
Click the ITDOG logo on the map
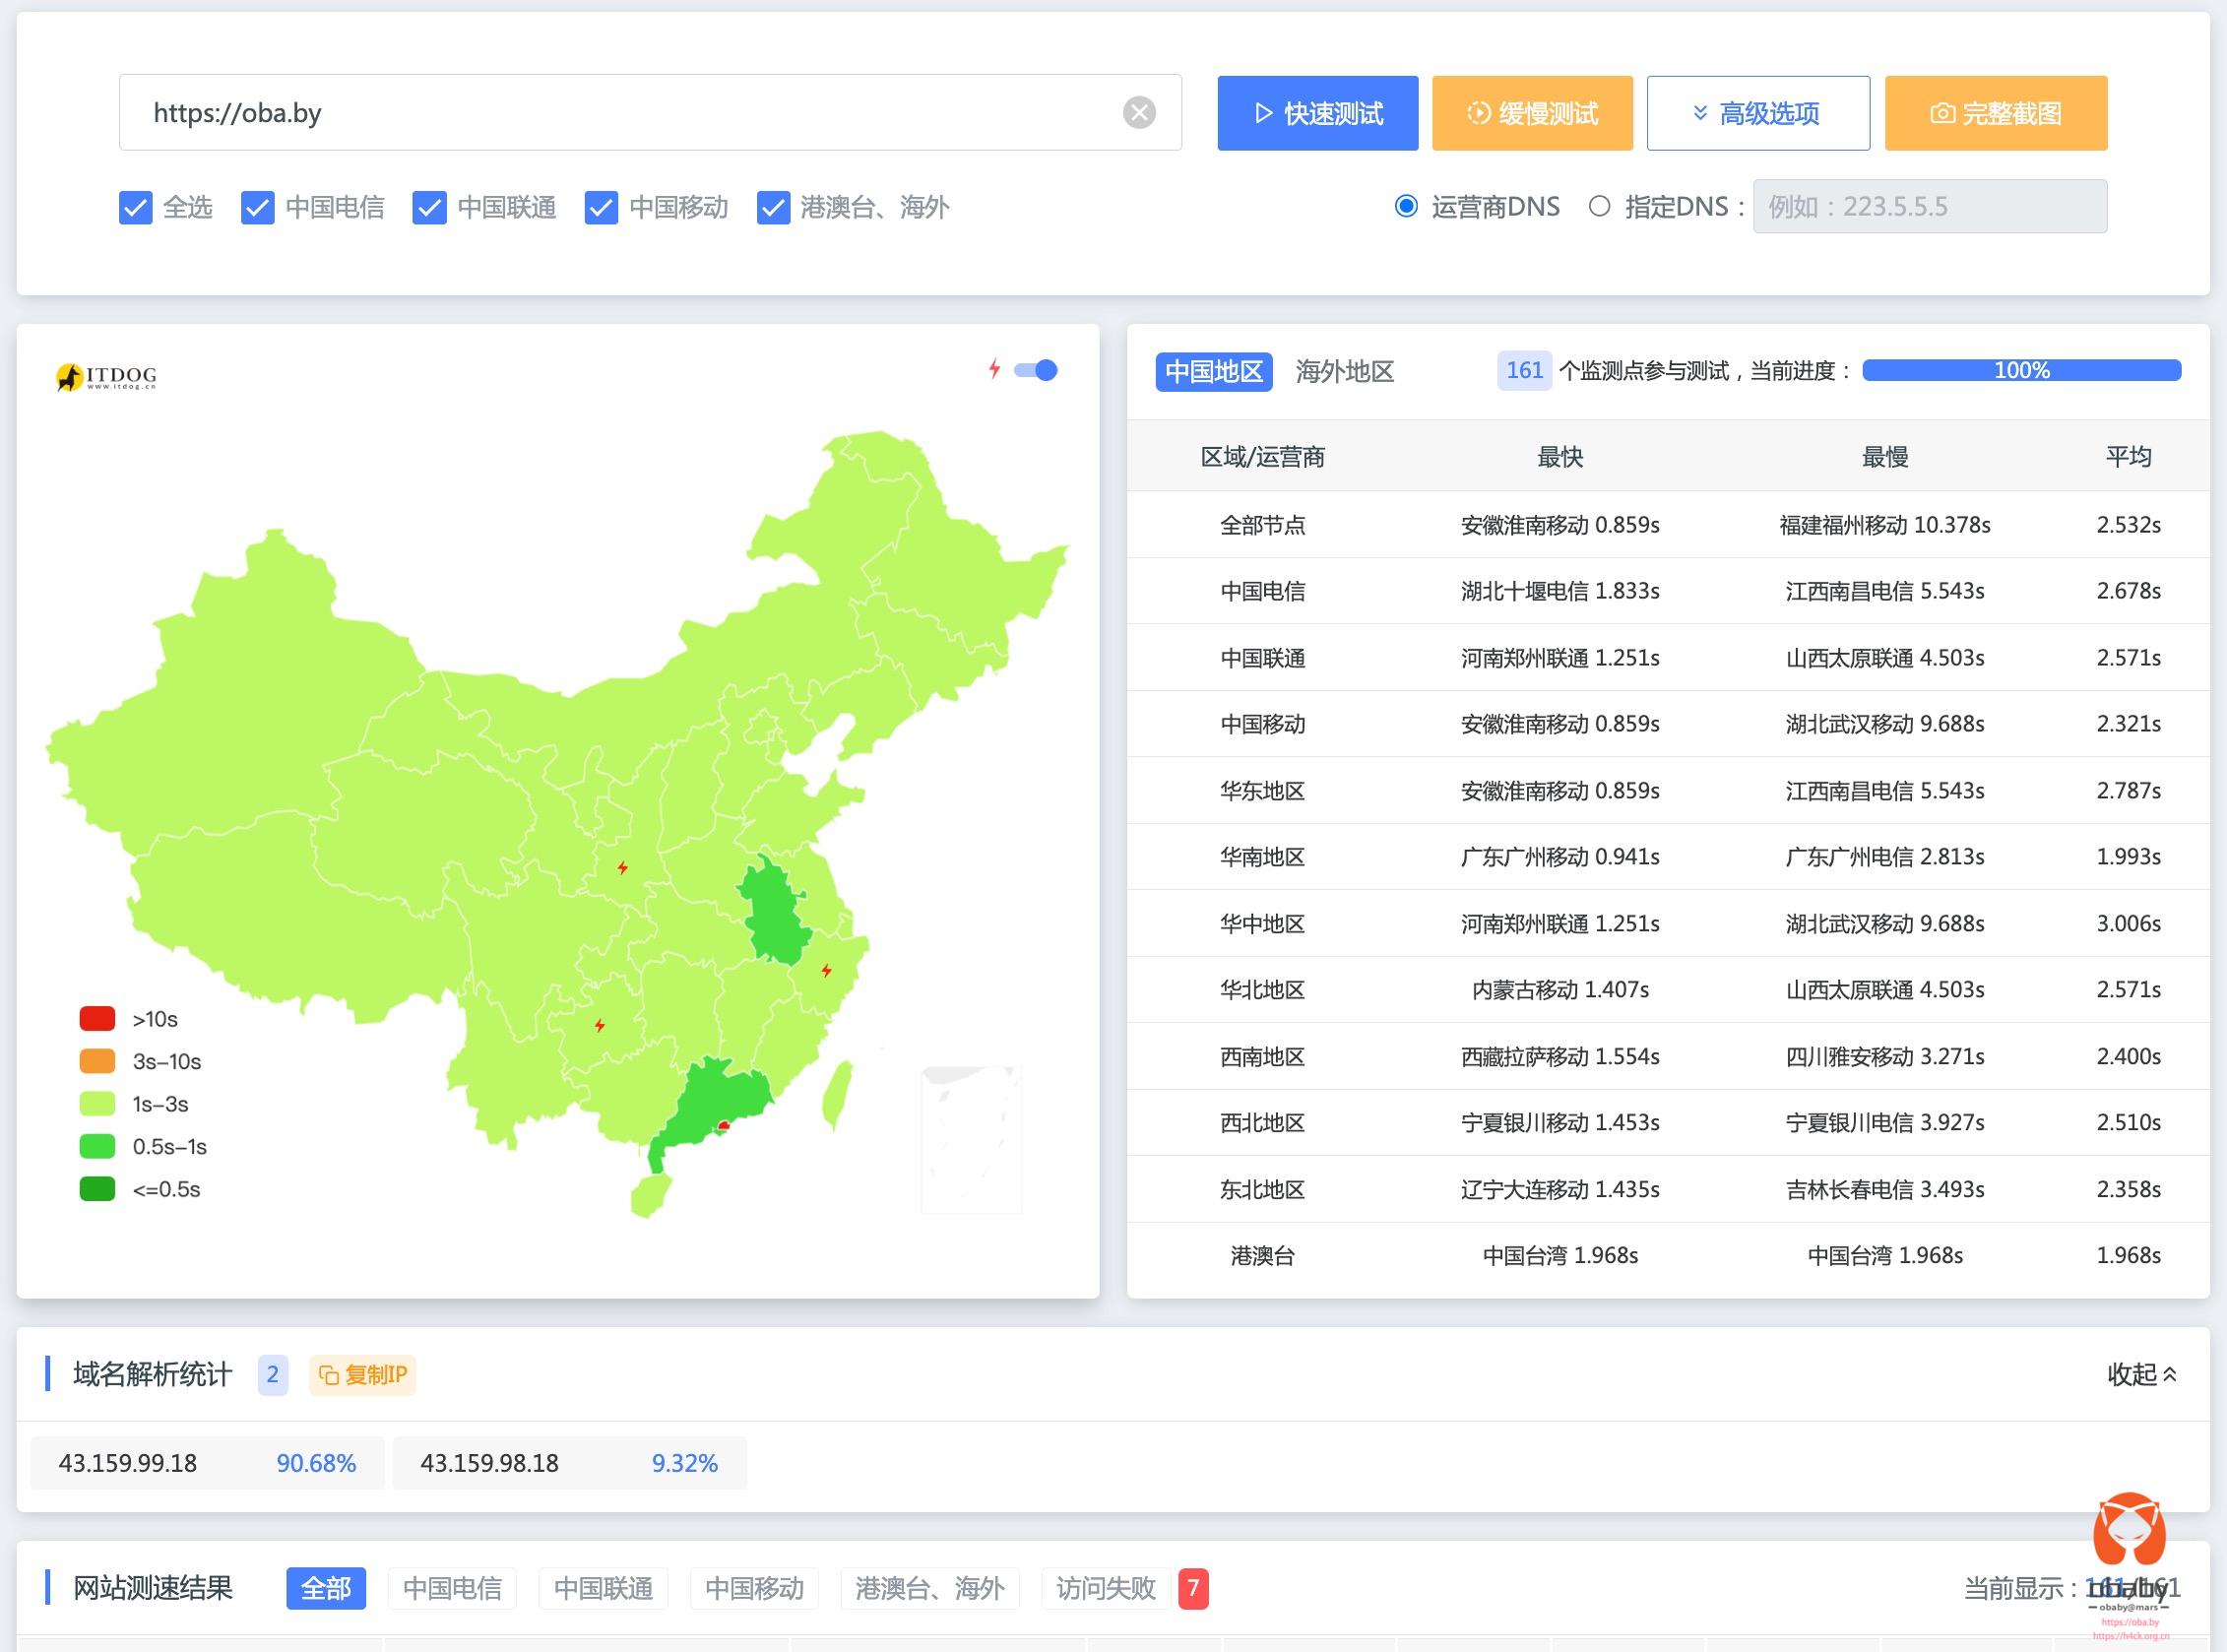(x=106, y=377)
